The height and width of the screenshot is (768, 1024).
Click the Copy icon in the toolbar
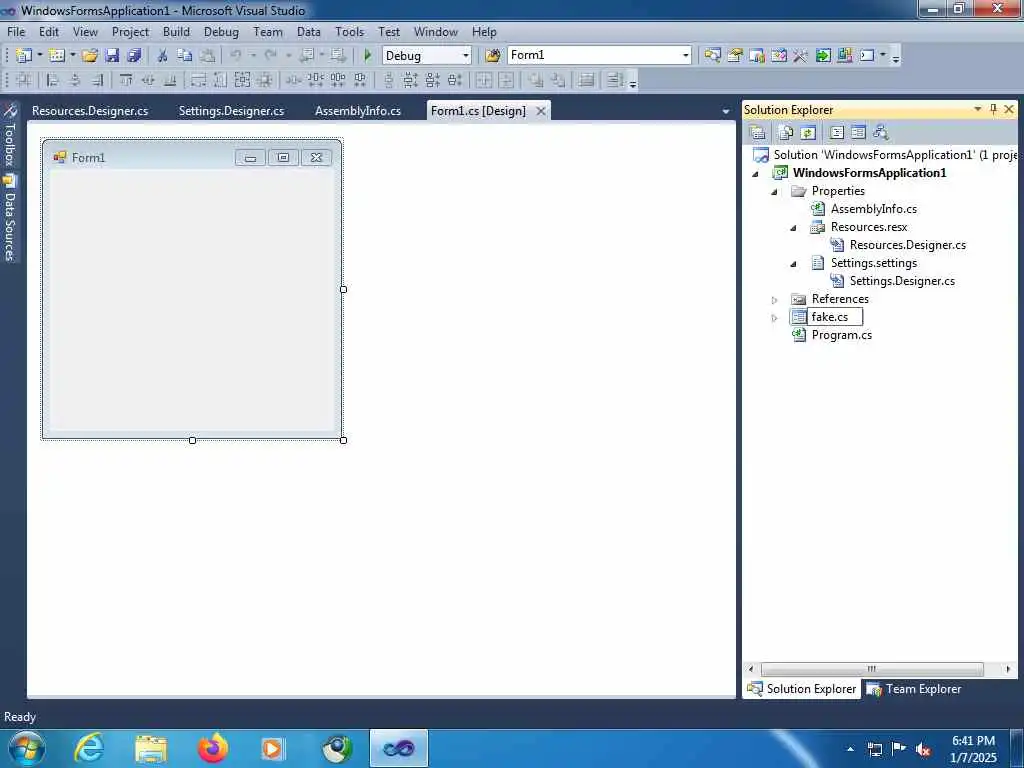[x=185, y=56]
